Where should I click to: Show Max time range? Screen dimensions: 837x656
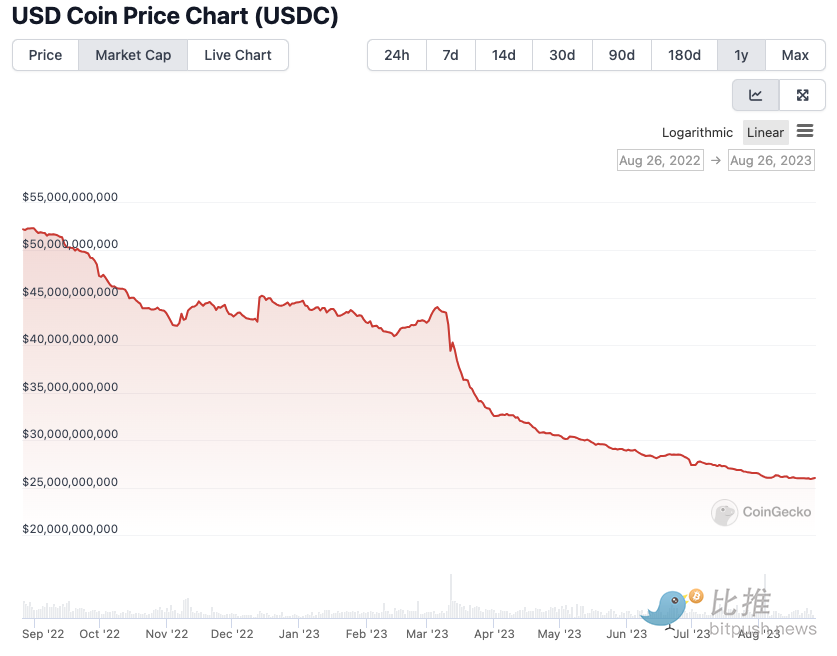coord(795,55)
